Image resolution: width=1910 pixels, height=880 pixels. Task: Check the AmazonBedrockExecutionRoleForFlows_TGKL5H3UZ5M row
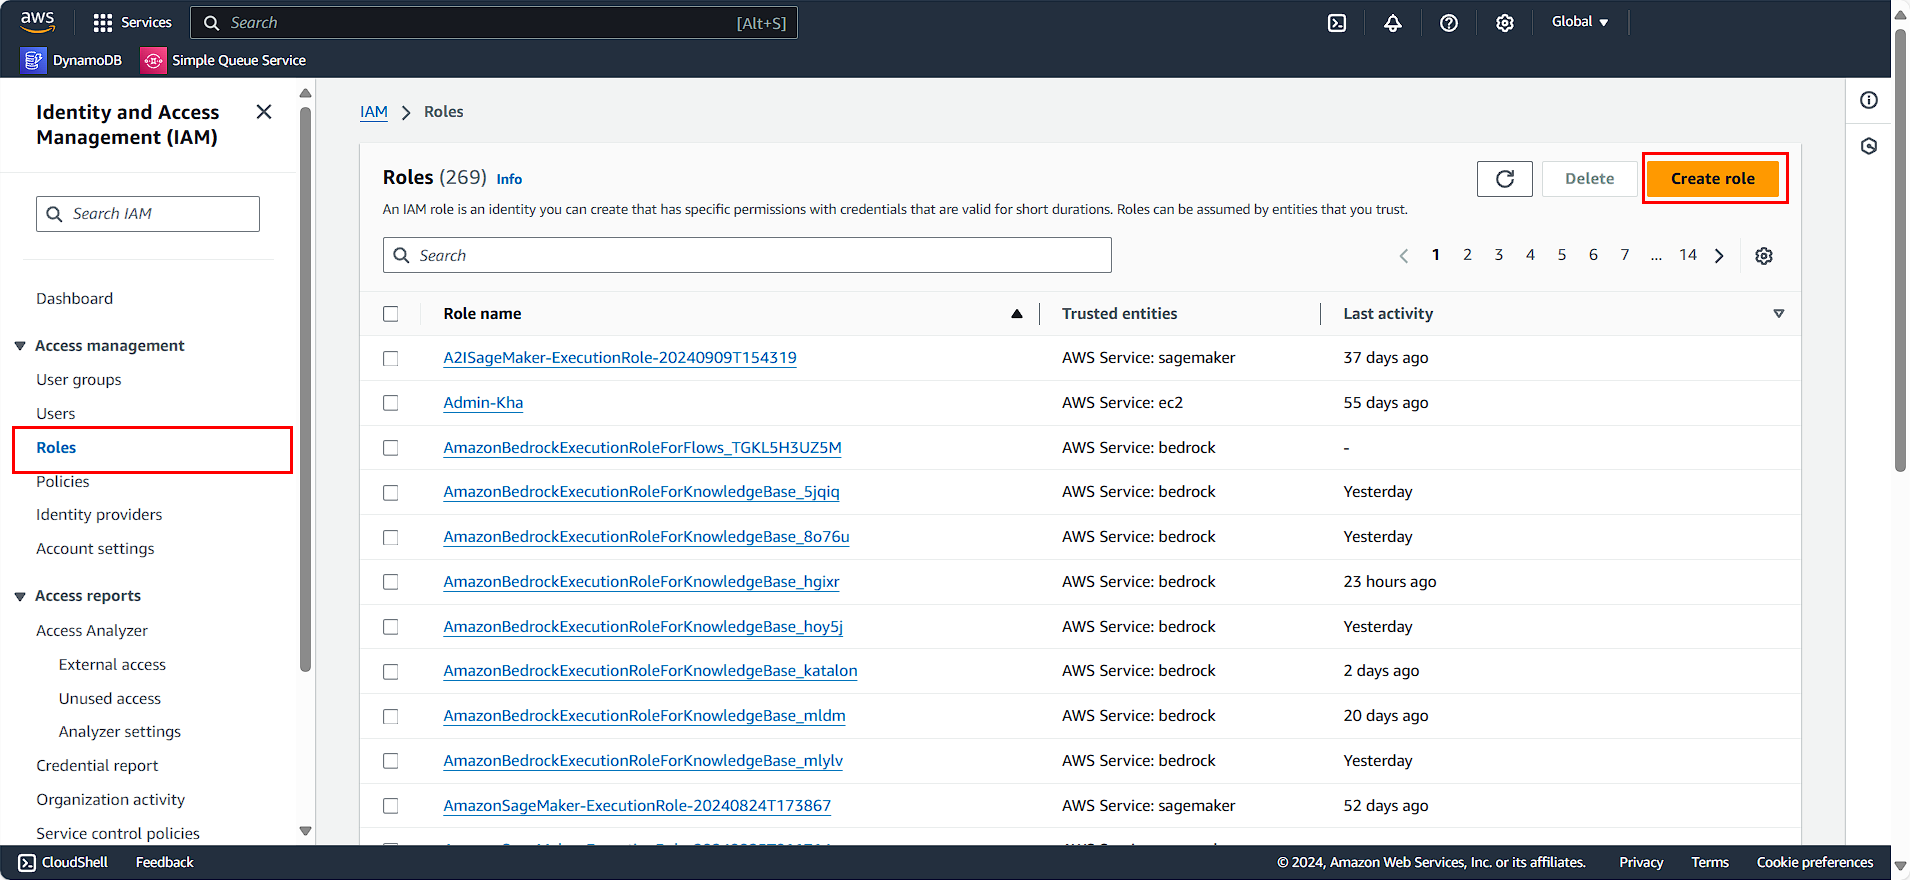(x=391, y=448)
